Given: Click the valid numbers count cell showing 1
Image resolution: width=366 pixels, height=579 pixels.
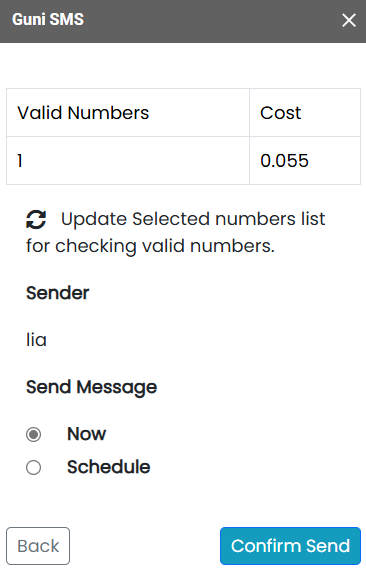Looking at the screenshot, I should (128, 161).
